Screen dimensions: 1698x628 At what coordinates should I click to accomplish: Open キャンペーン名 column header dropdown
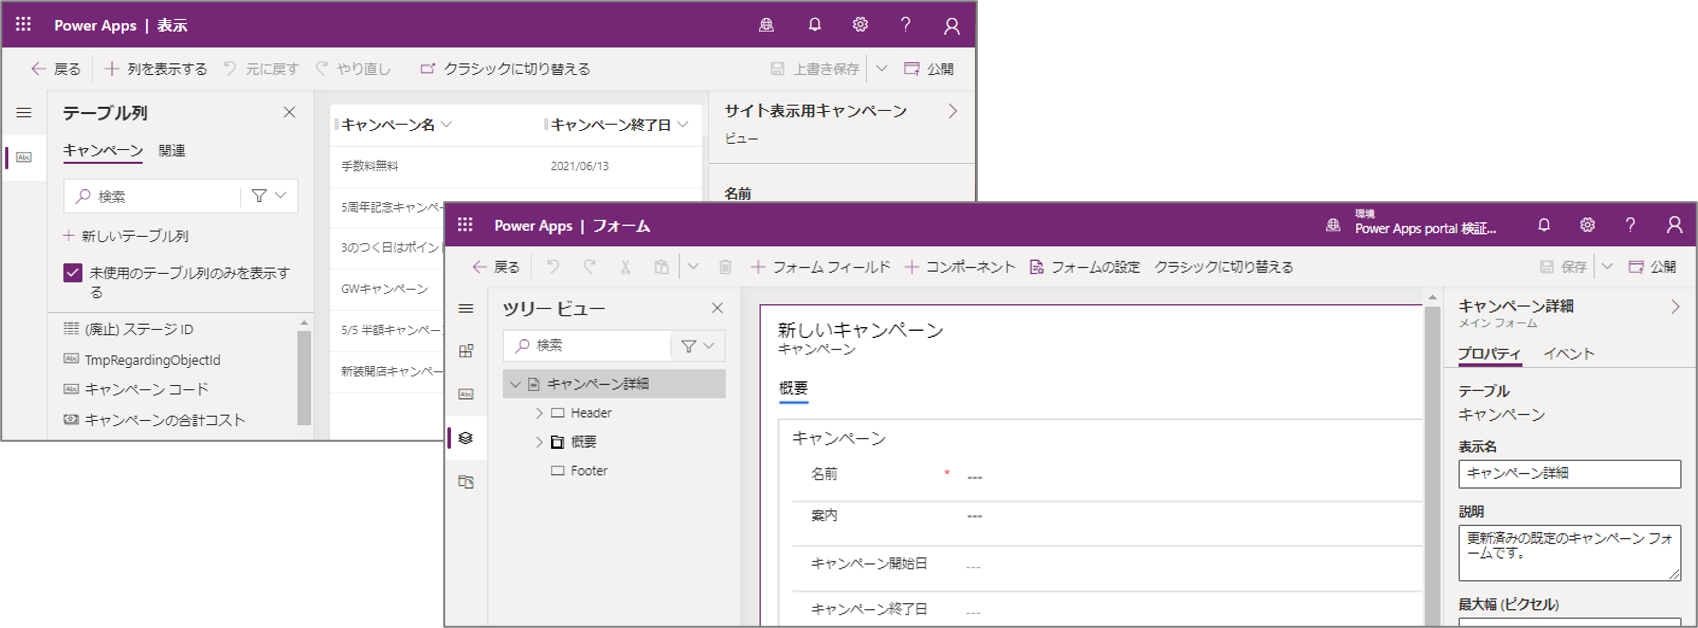click(x=447, y=125)
